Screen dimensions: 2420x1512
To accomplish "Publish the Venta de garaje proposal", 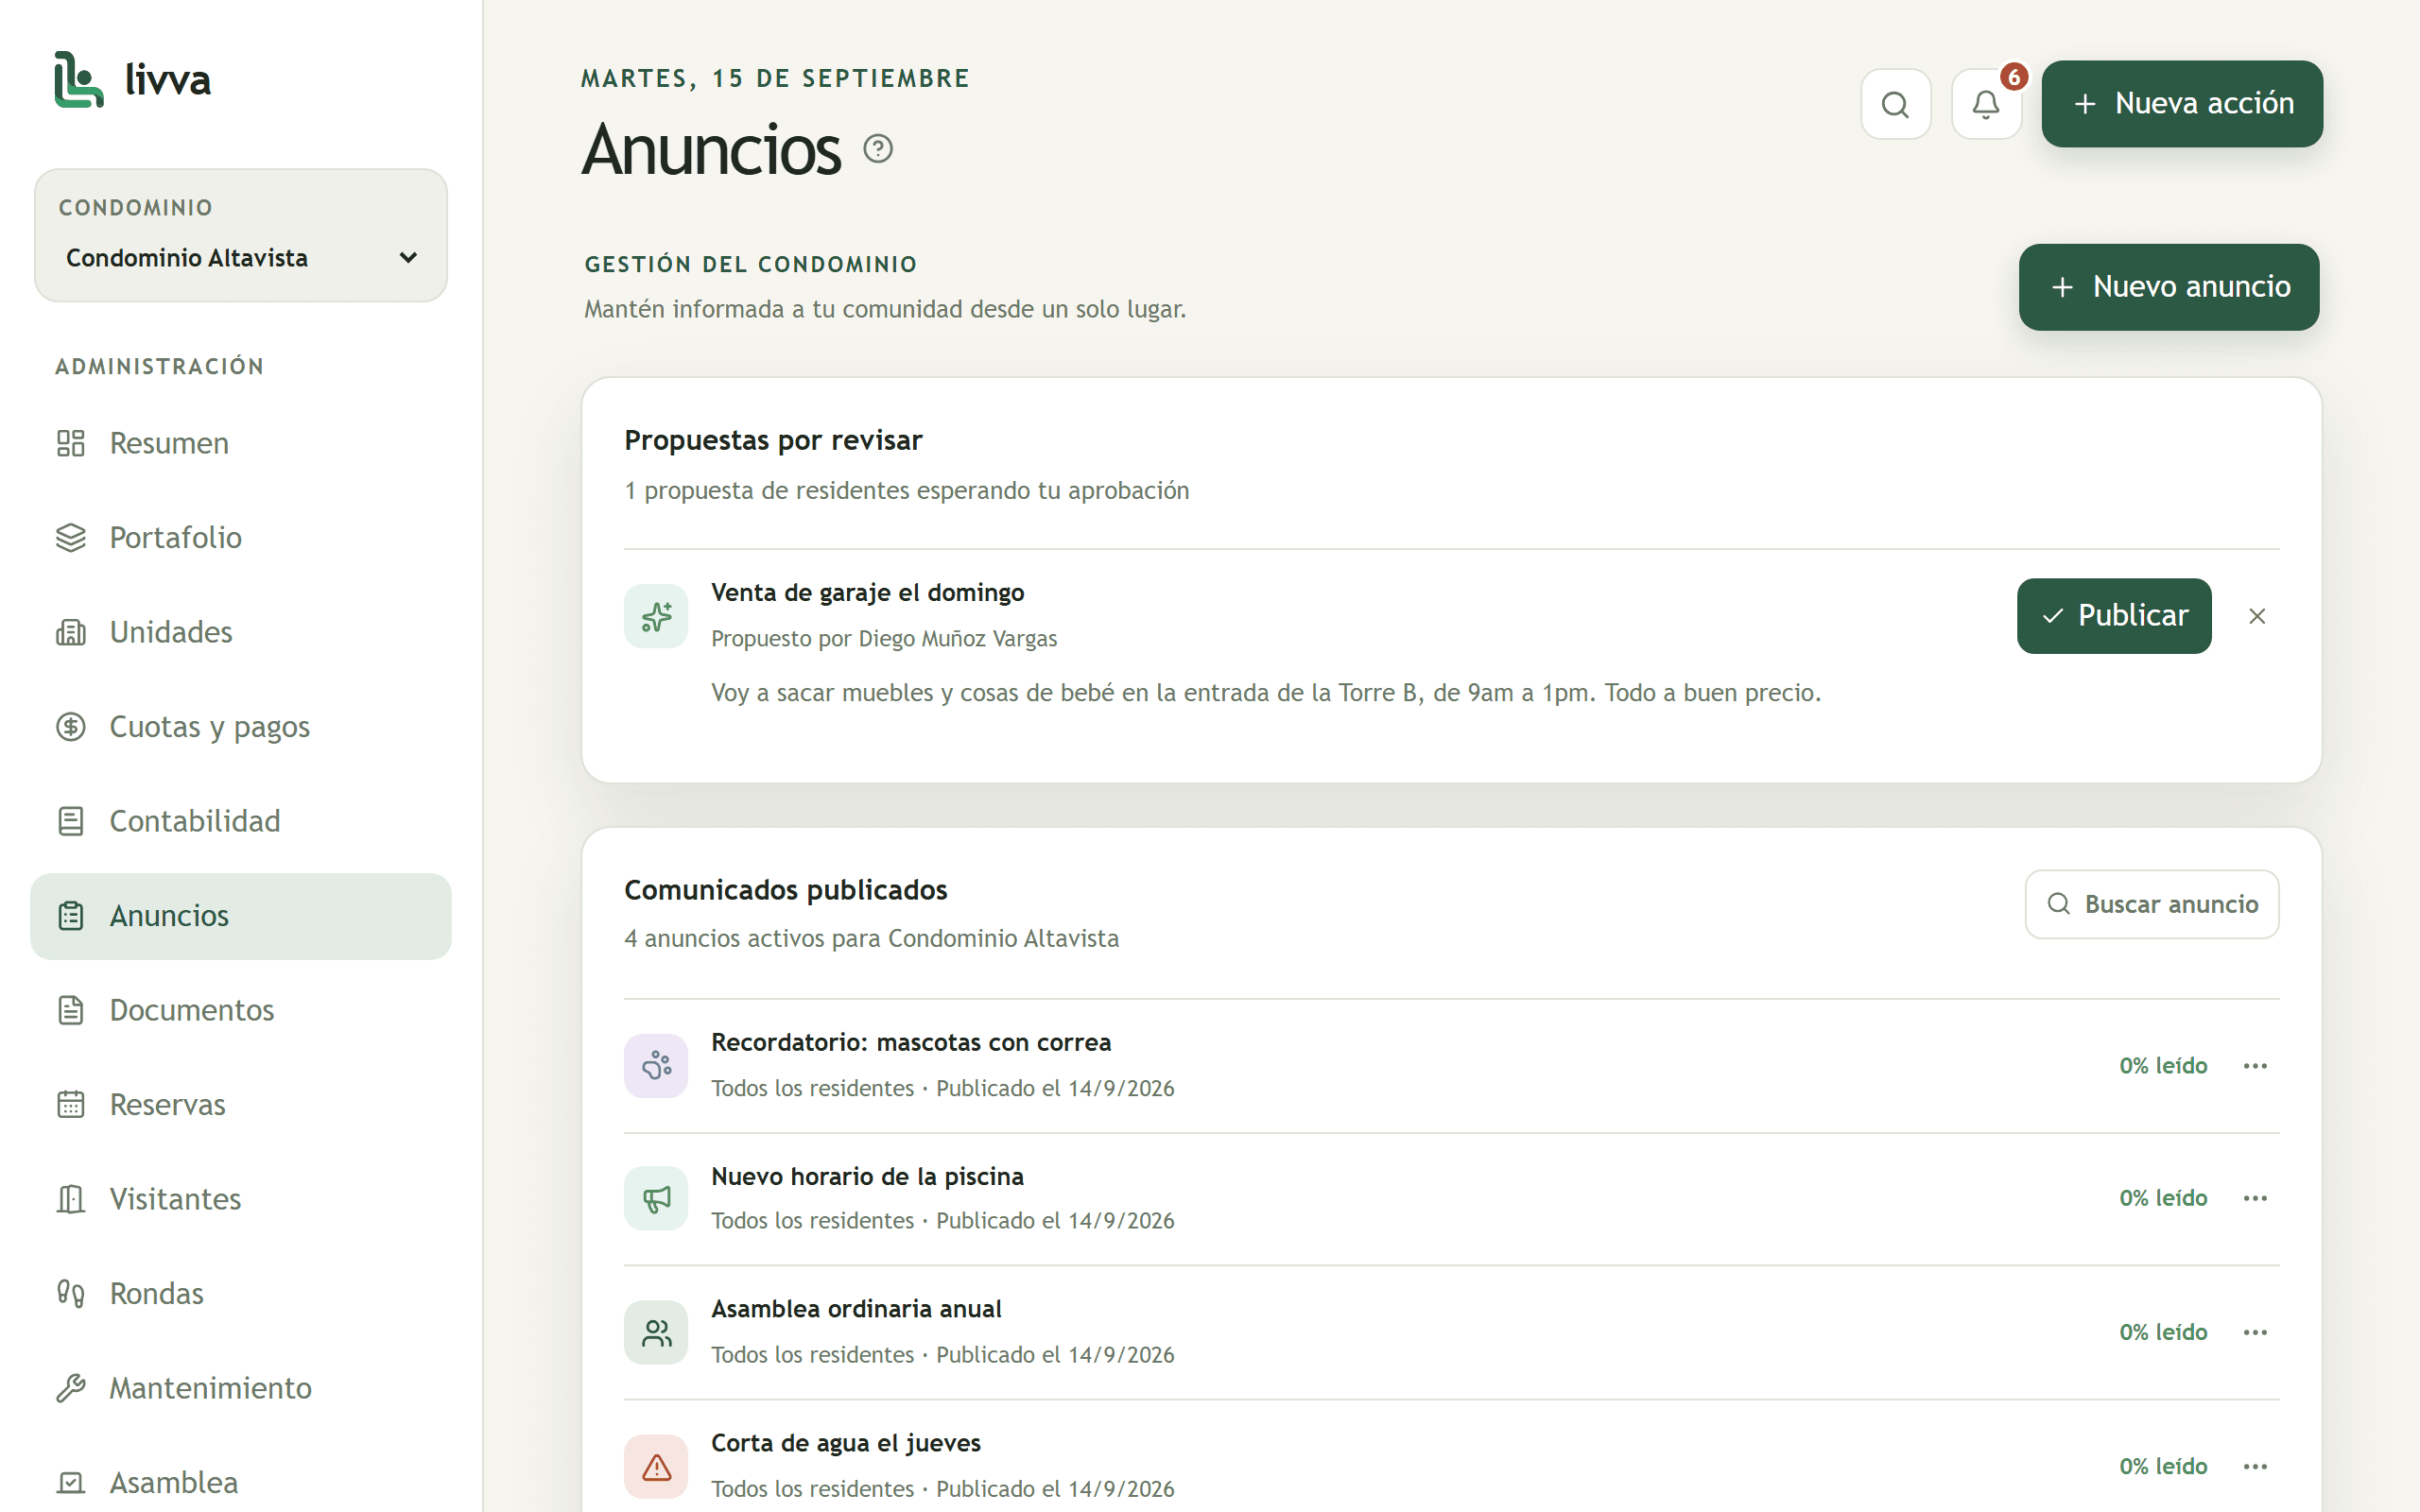I will coord(2114,616).
